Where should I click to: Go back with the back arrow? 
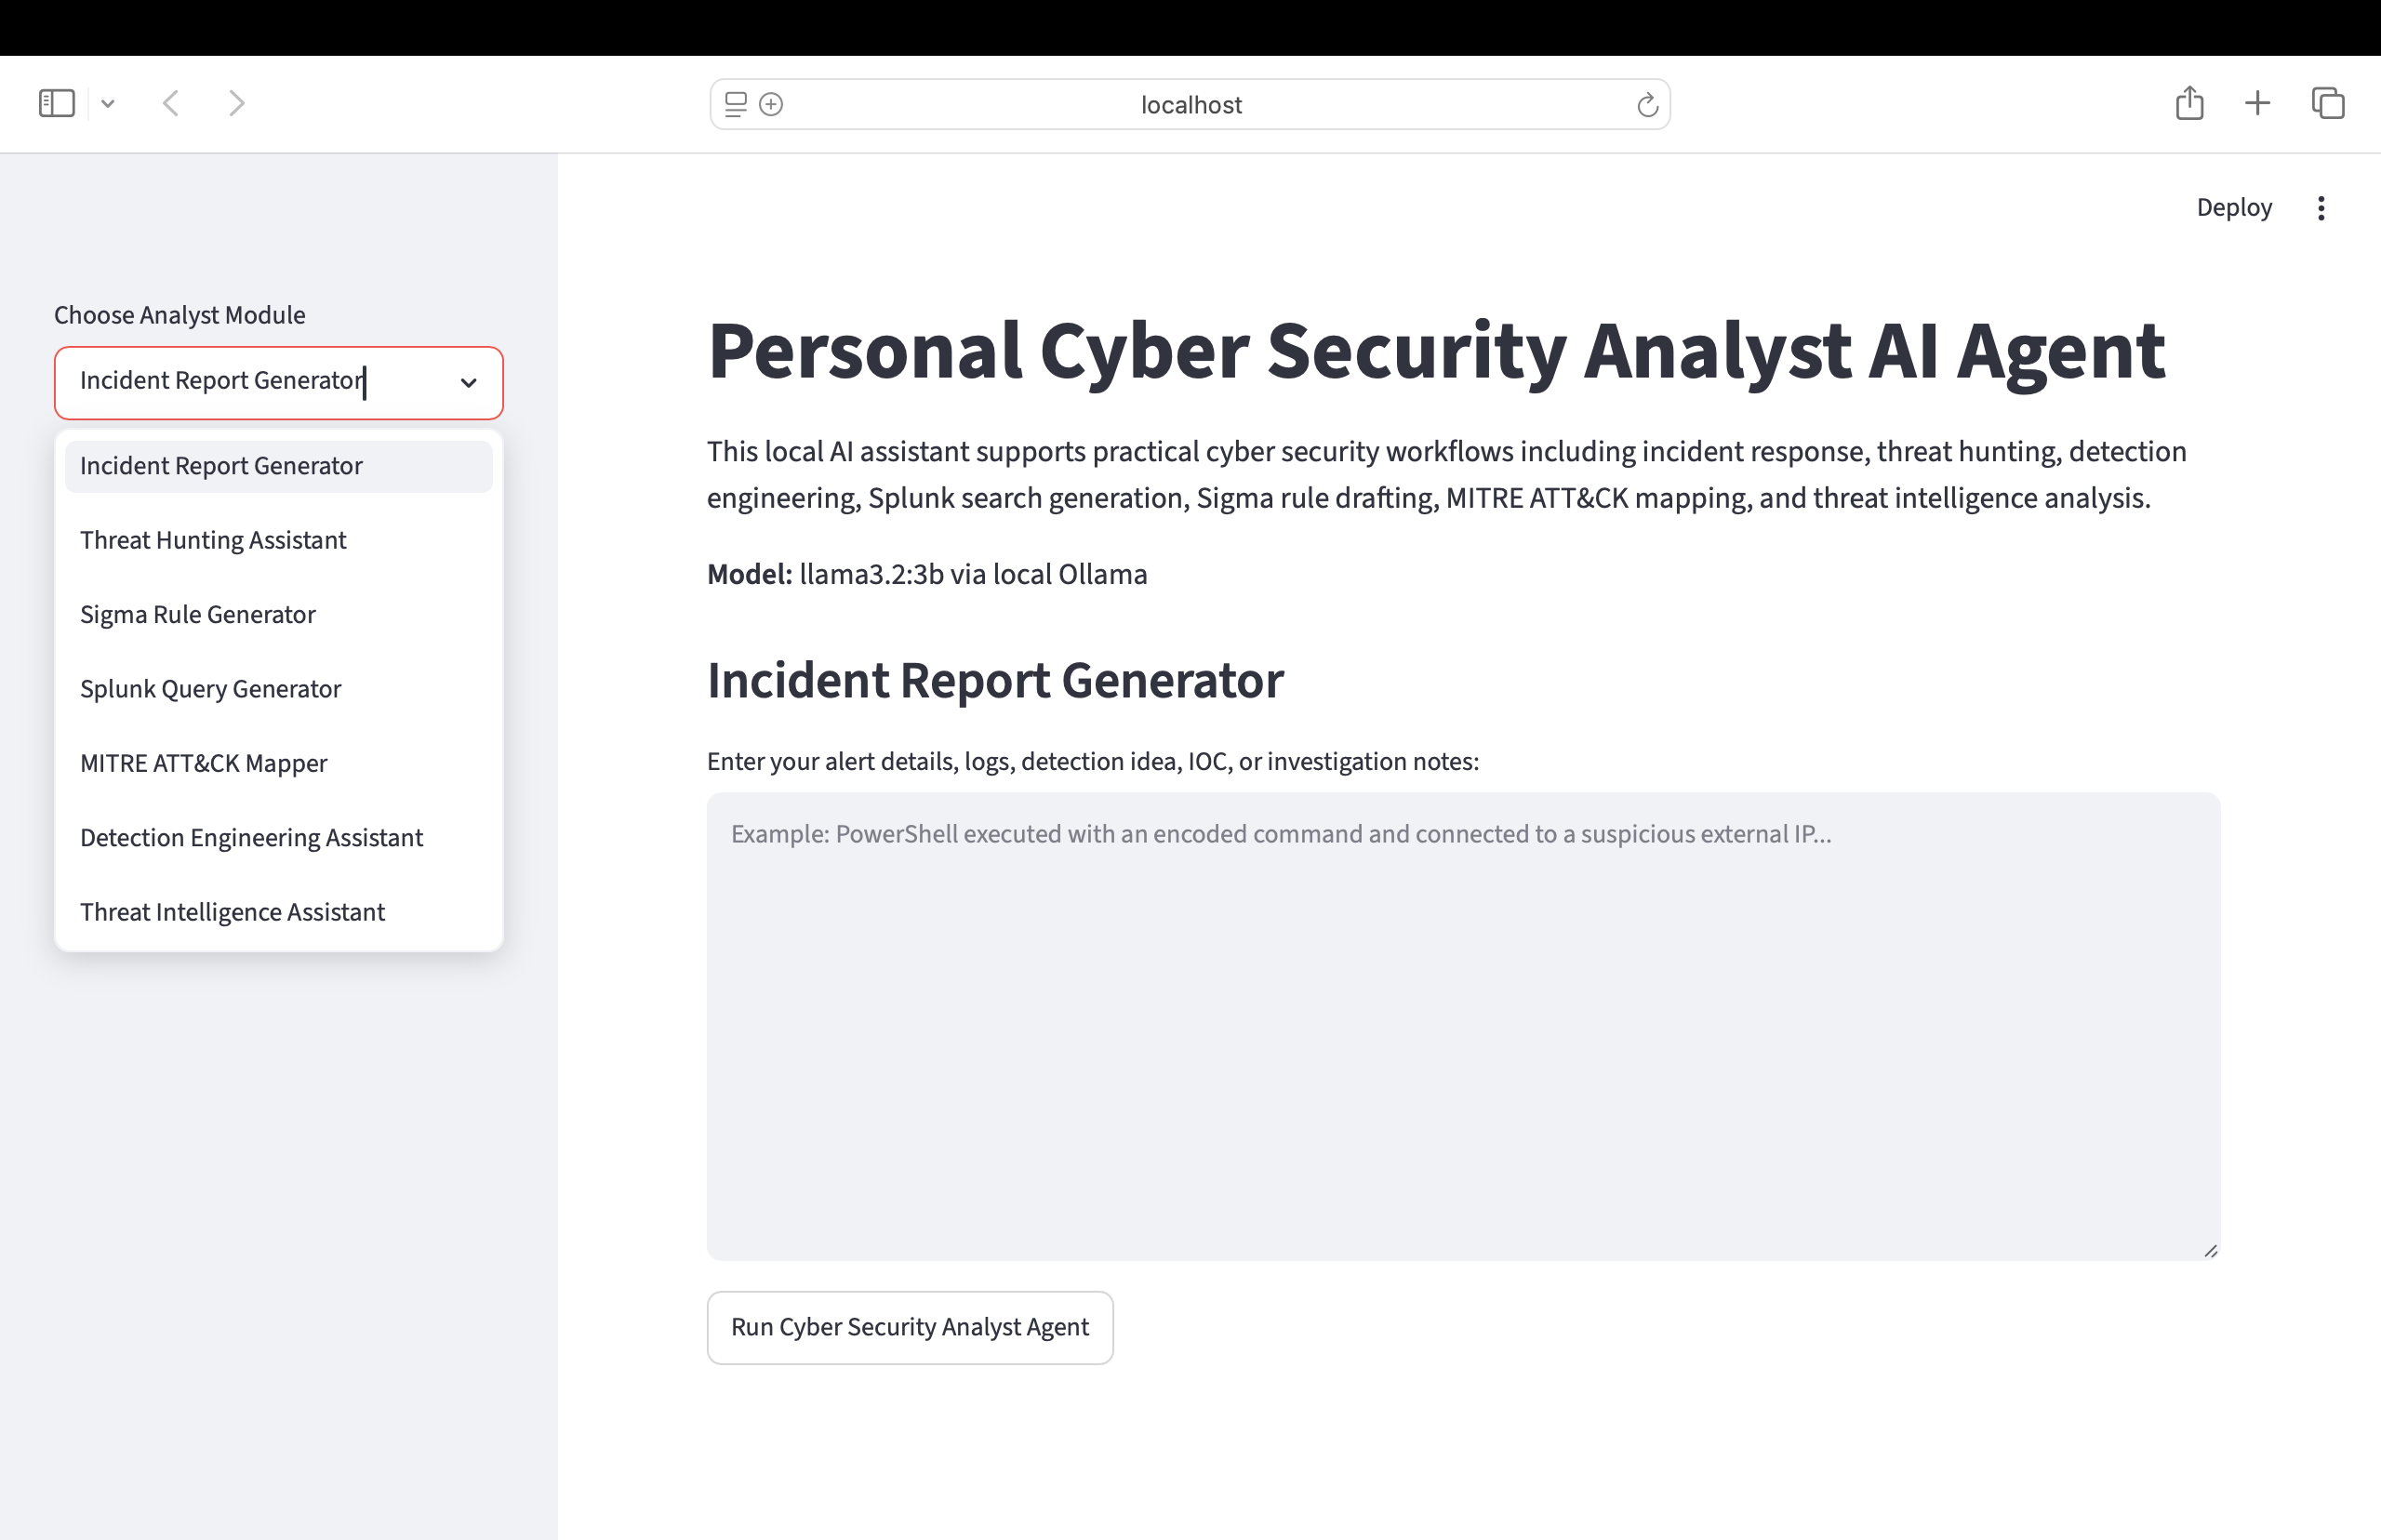point(171,103)
